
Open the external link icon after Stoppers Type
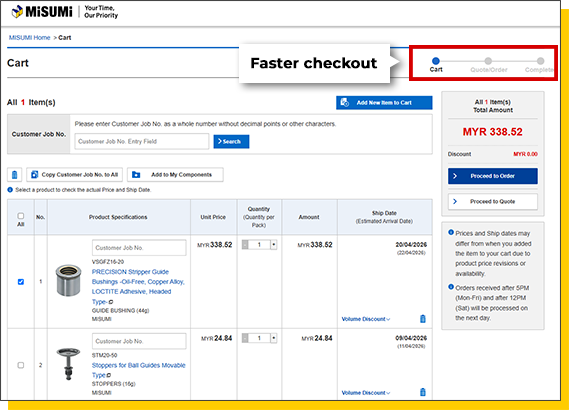coord(109,375)
